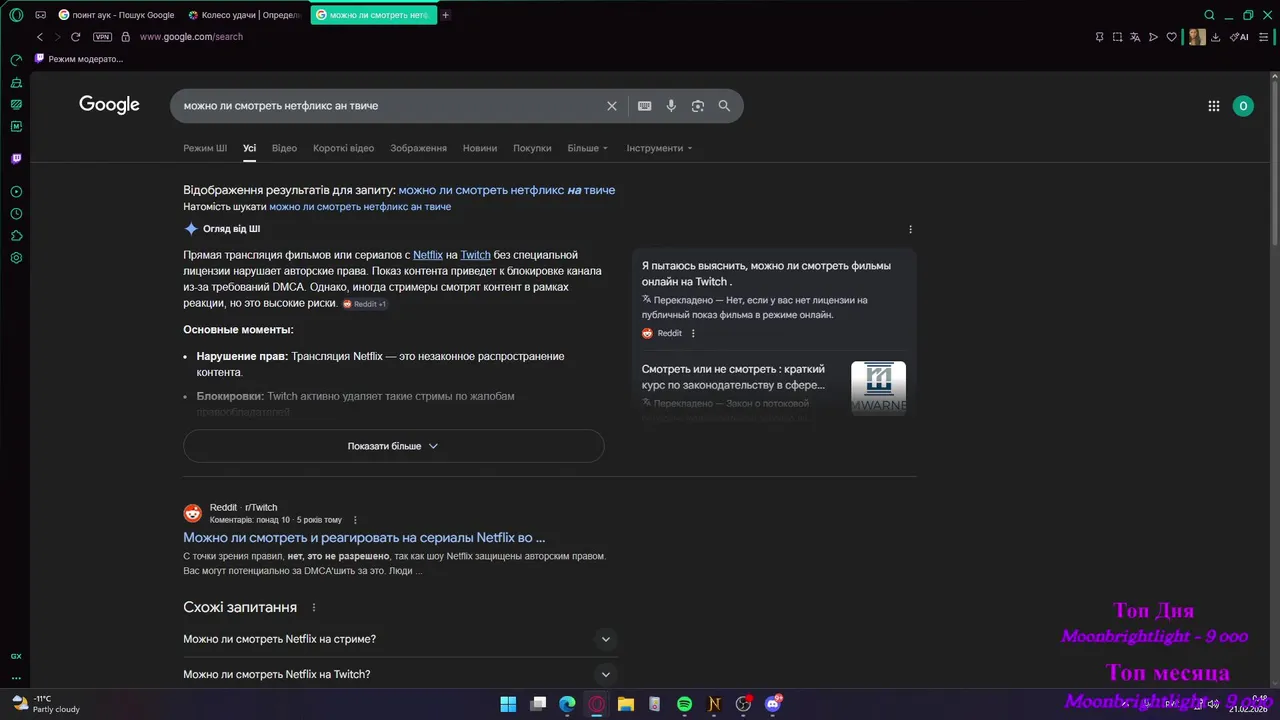Image resolution: width=1280 pixels, height=720 pixels.
Task: Open the Reddit r/Twitch result title
Action: [x=364, y=537]
